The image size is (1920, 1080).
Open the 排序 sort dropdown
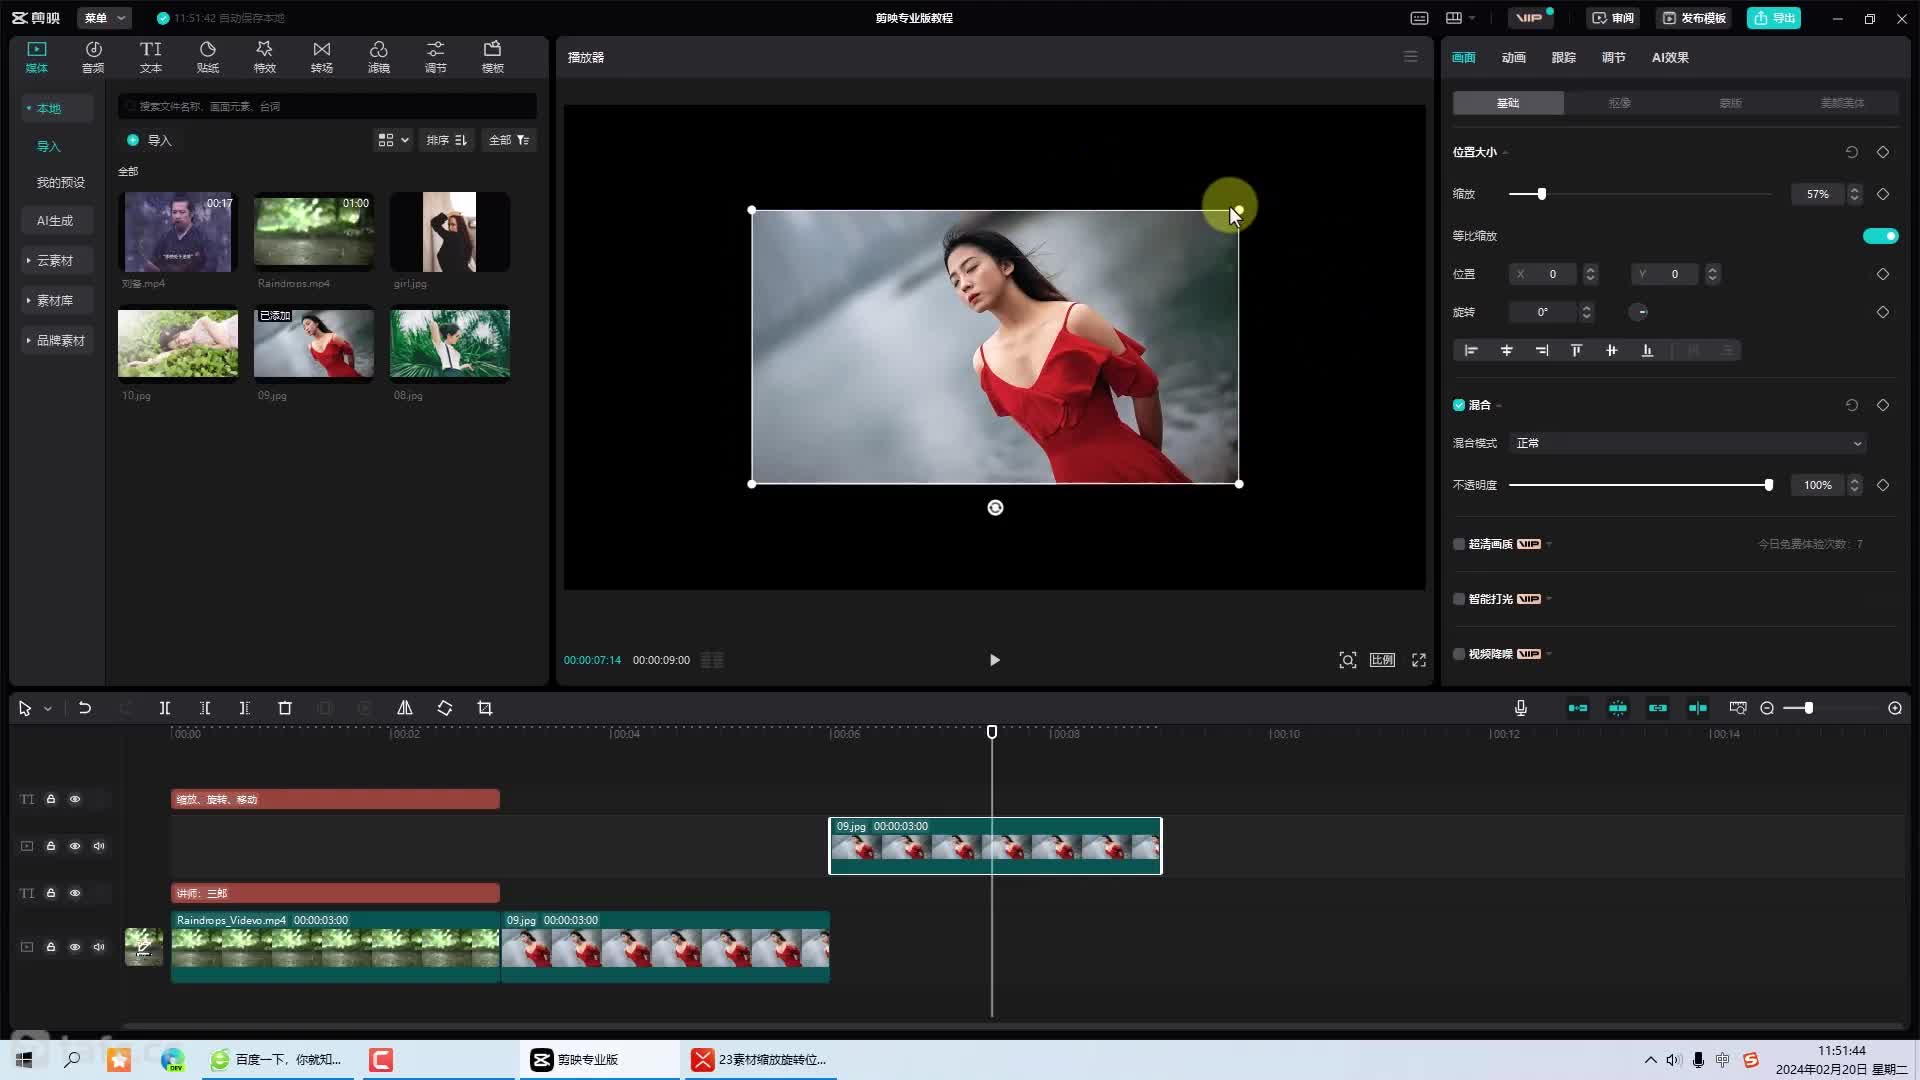pyautogui.click(x=446, y=140)
